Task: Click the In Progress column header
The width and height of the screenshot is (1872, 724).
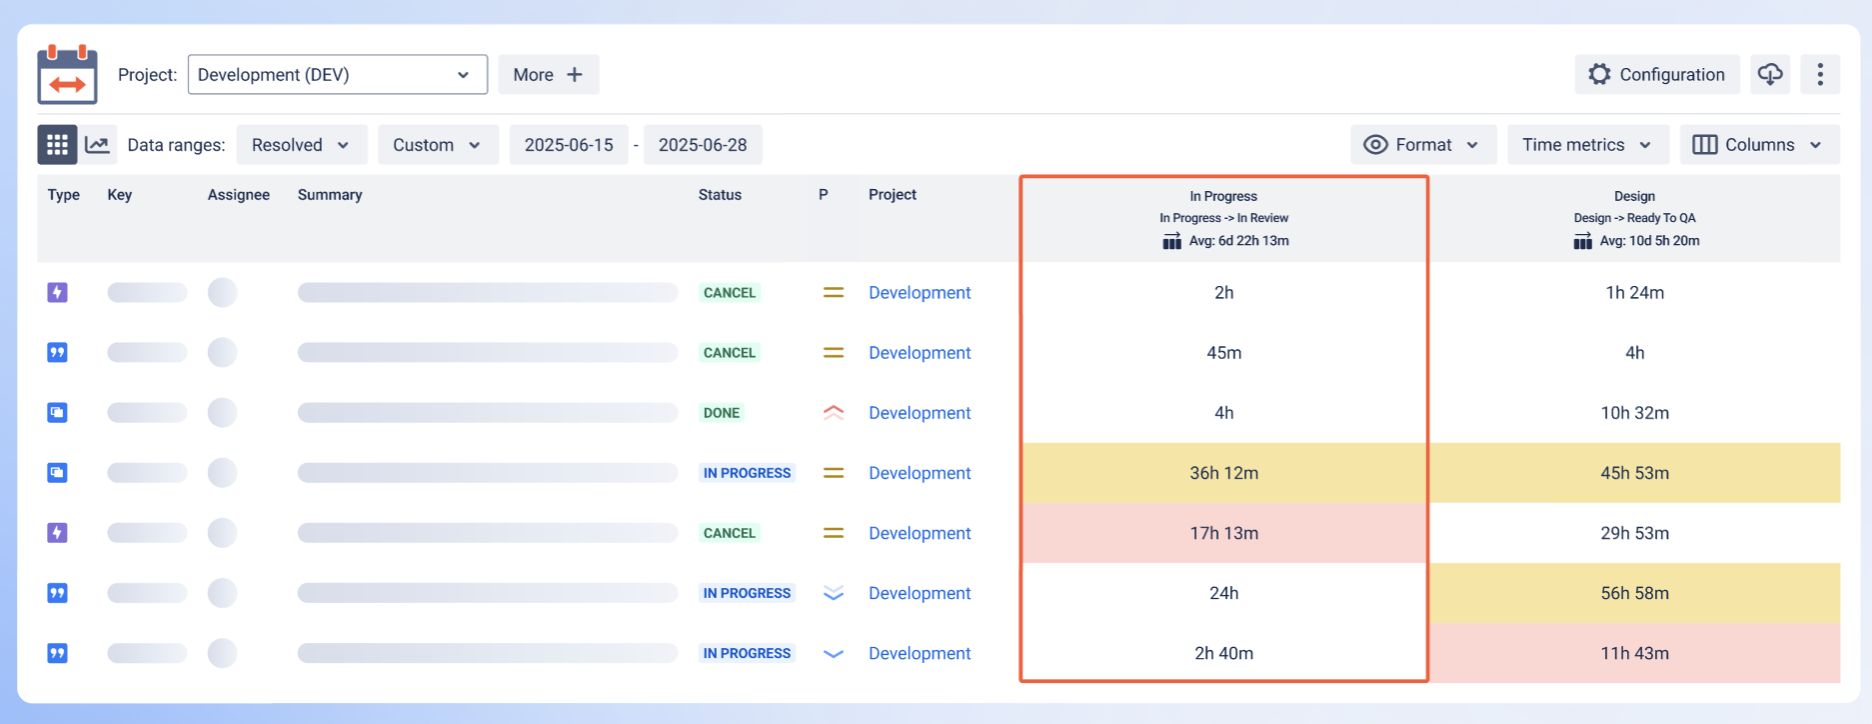Action: coord(1224,219)
